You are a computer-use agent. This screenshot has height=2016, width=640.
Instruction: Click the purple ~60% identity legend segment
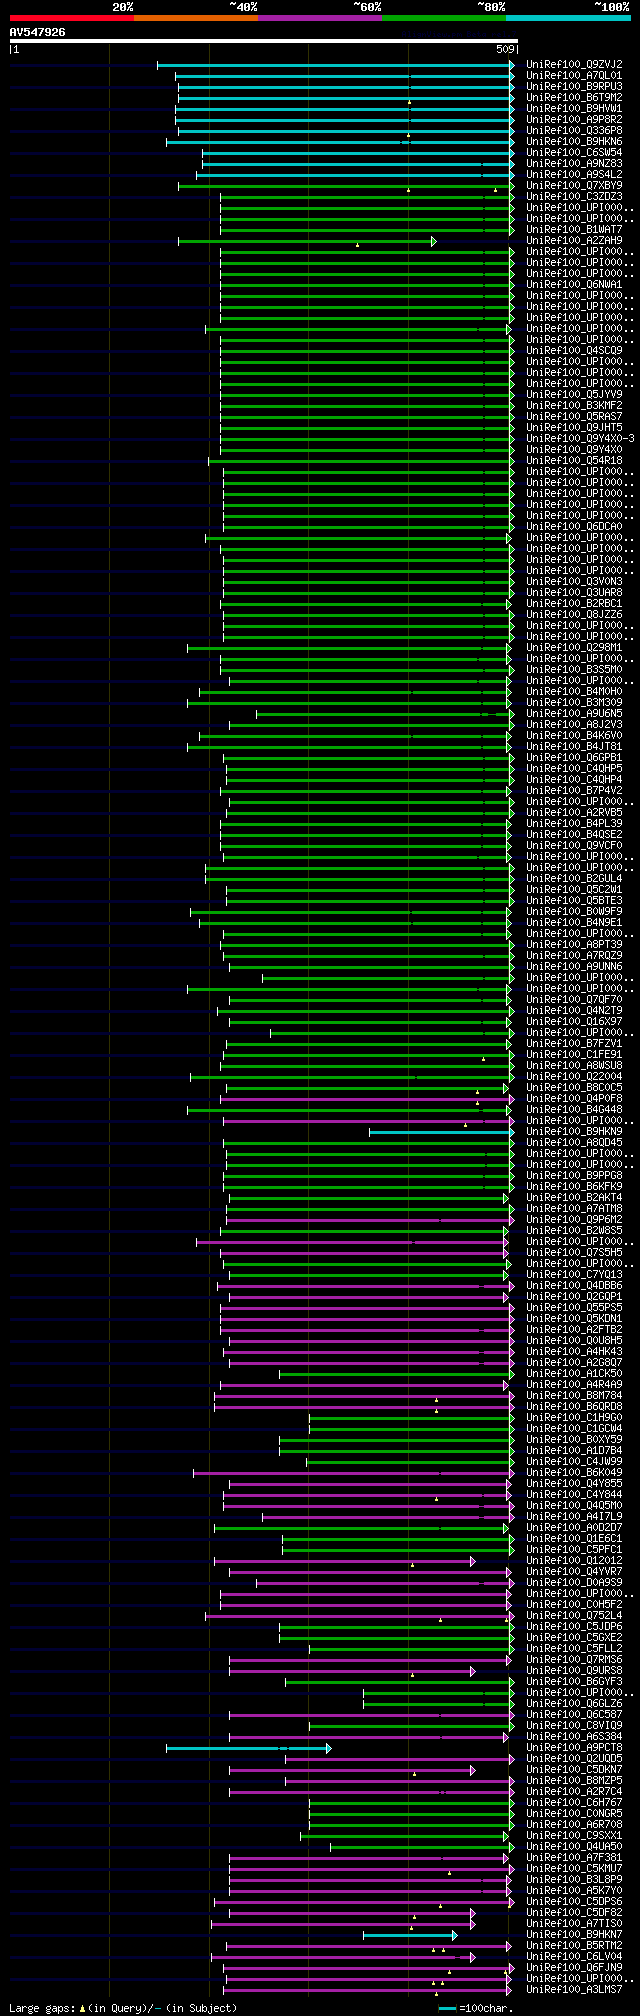tap(320, 18)
